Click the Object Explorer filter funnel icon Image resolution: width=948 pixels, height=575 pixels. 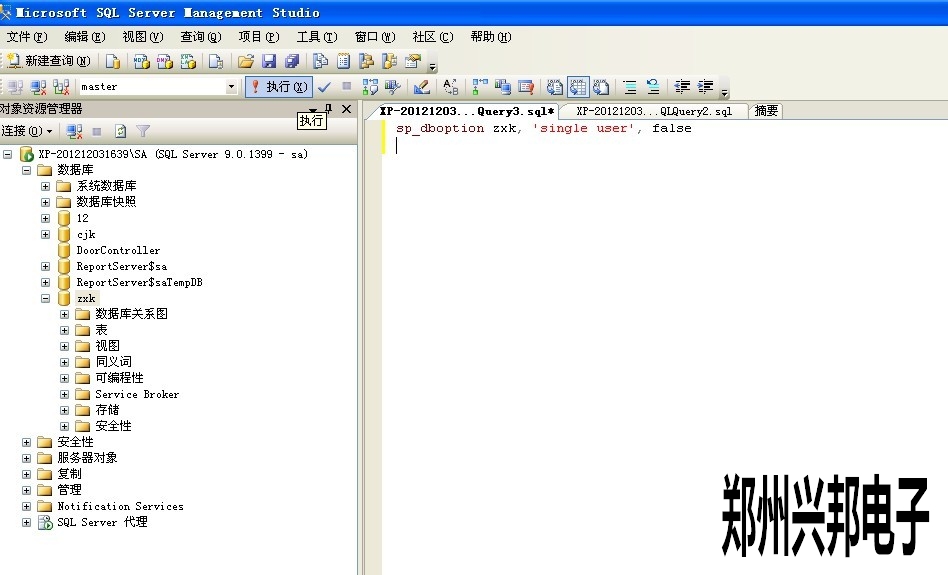click(x=143, y=131)
